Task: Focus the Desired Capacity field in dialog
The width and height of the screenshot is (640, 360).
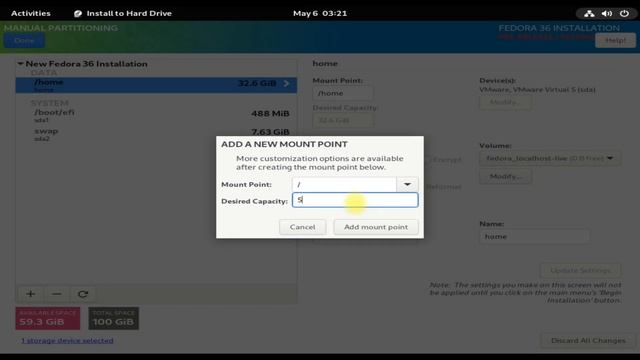Action: click(355, 200)
